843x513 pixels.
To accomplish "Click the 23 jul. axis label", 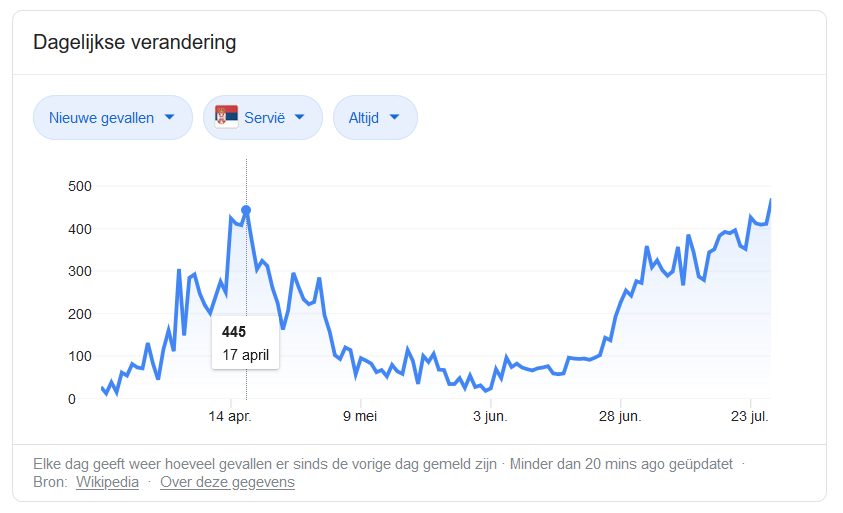I will coord(750,416).
